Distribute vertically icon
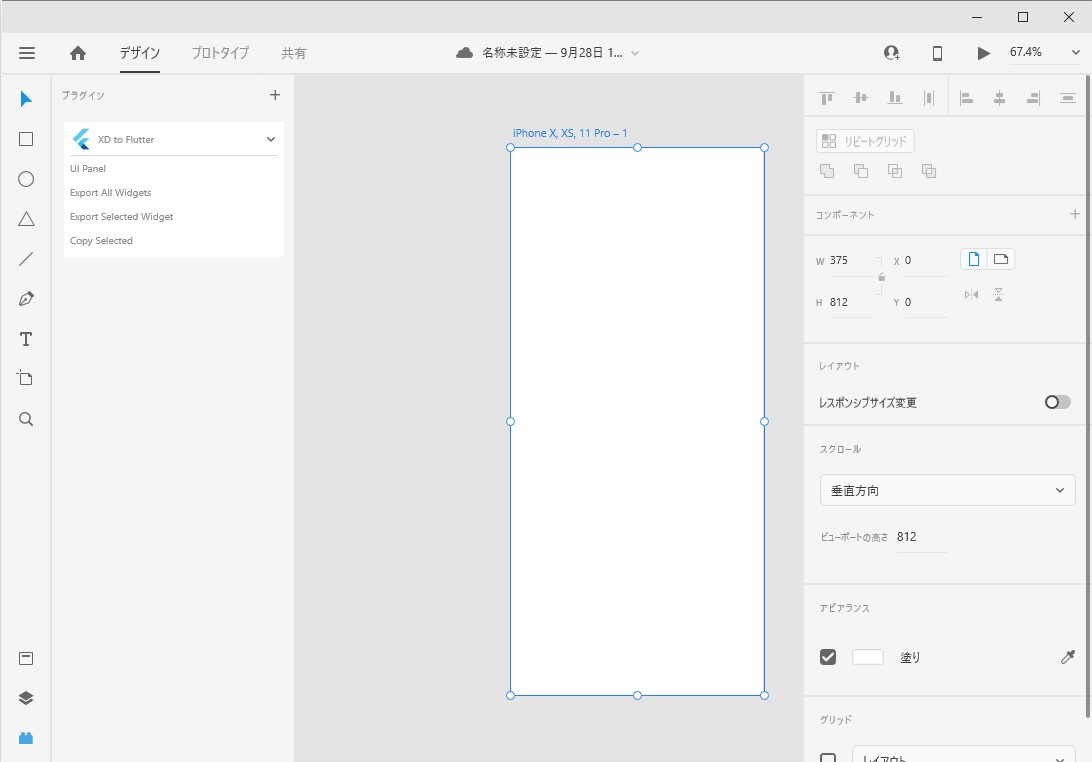Screen dimensions: 1092x762 [1068, 98]
